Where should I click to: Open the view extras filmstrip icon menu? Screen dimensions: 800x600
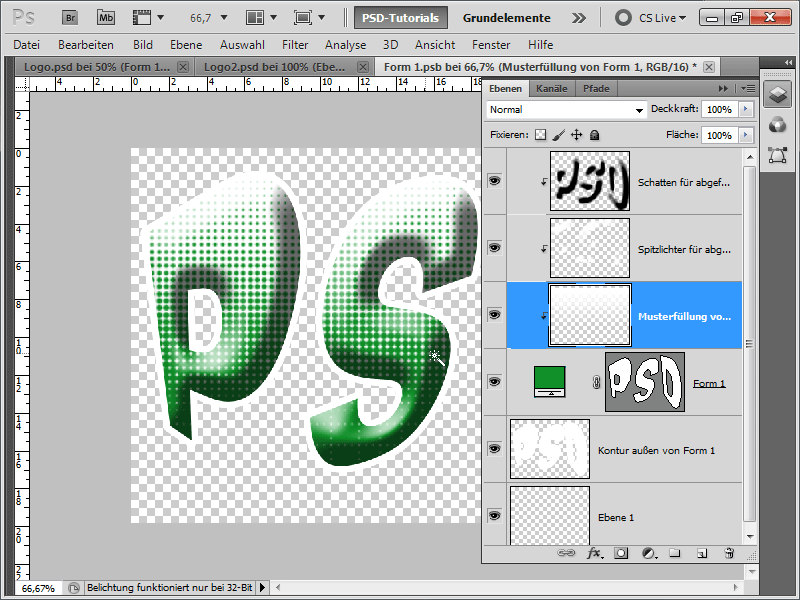(148, 18)
